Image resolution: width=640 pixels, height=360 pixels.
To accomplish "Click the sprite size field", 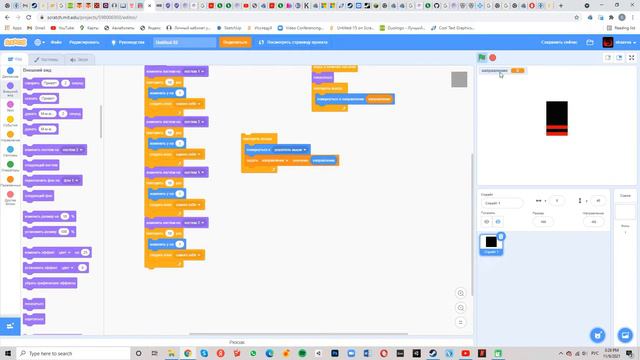I will tap(543, 222).
